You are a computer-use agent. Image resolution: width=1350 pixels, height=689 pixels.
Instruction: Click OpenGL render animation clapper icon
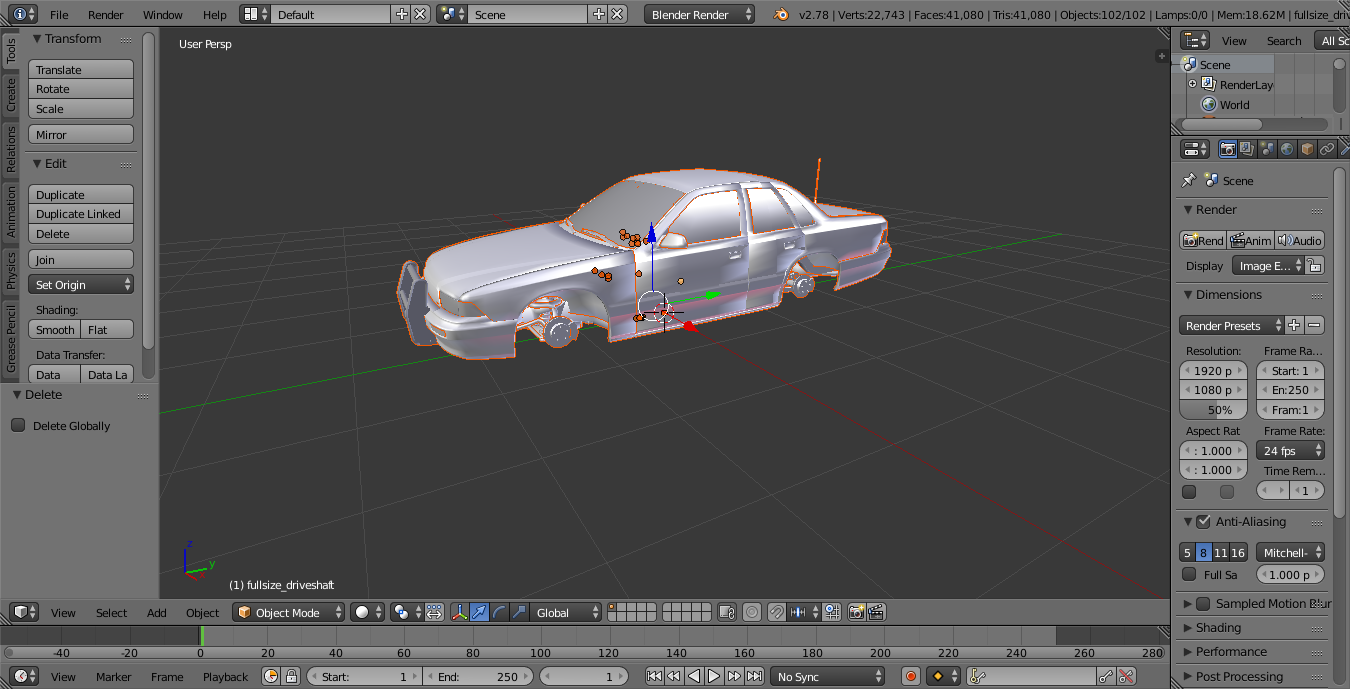[x=876, y=612]
